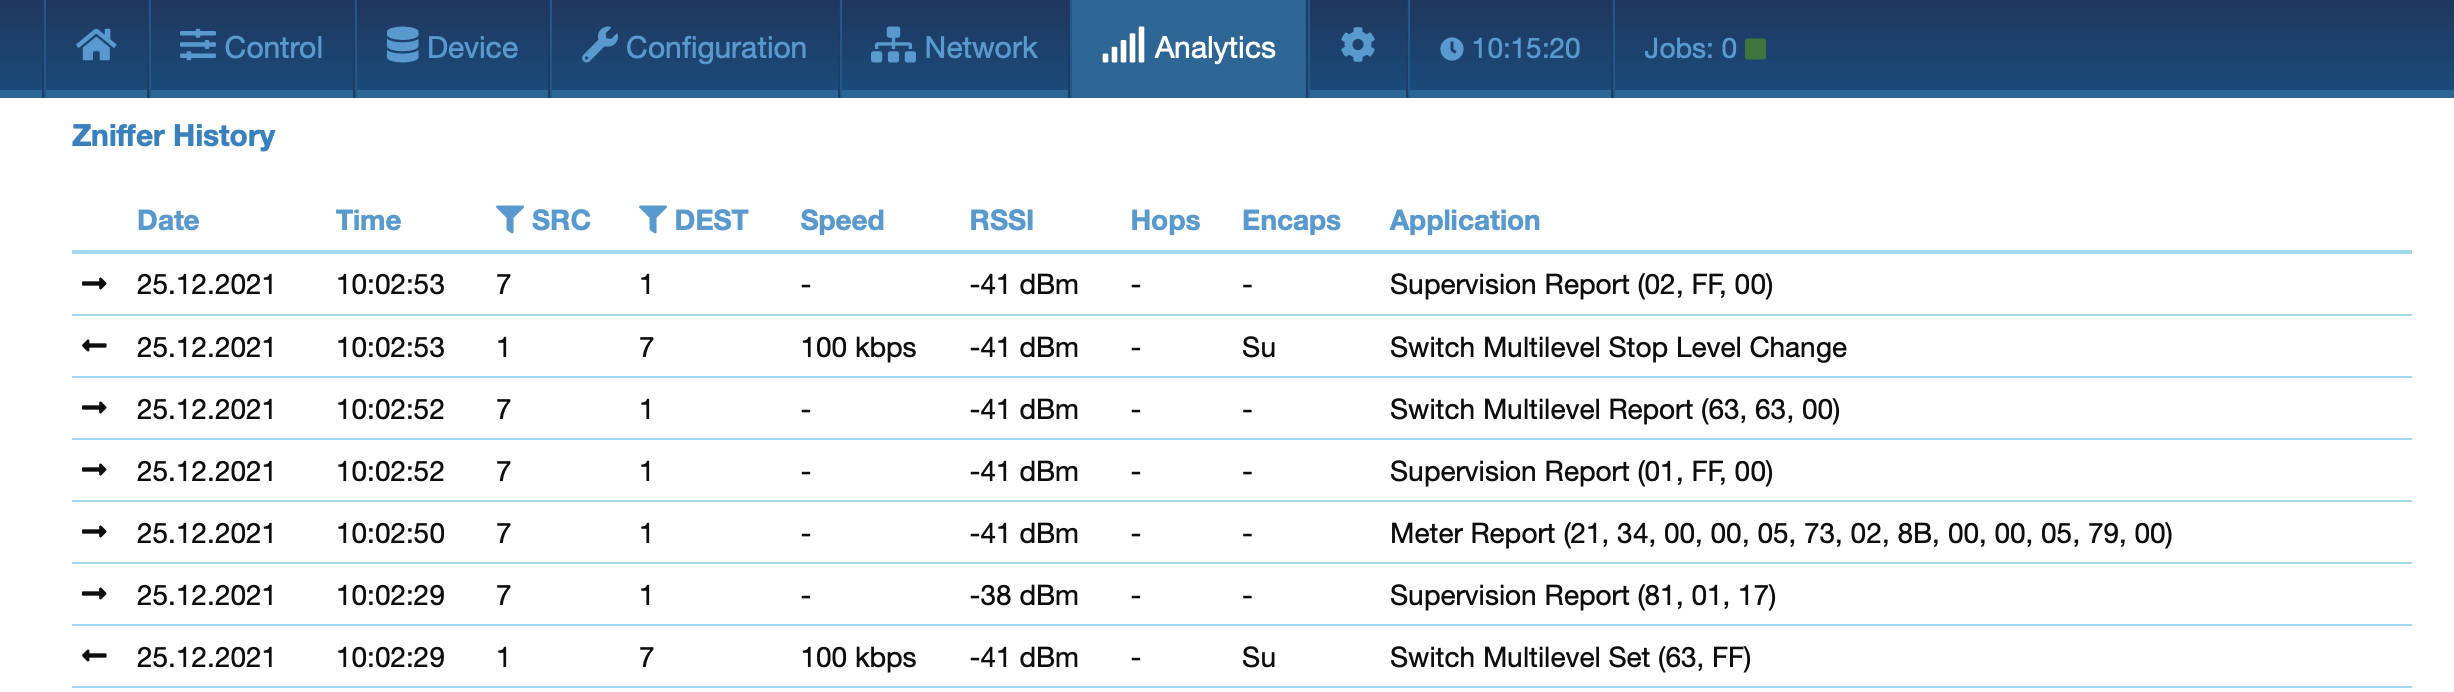2454x692 pixels.
Task: Click the Home icon in navbar
Action: (96, 46)
